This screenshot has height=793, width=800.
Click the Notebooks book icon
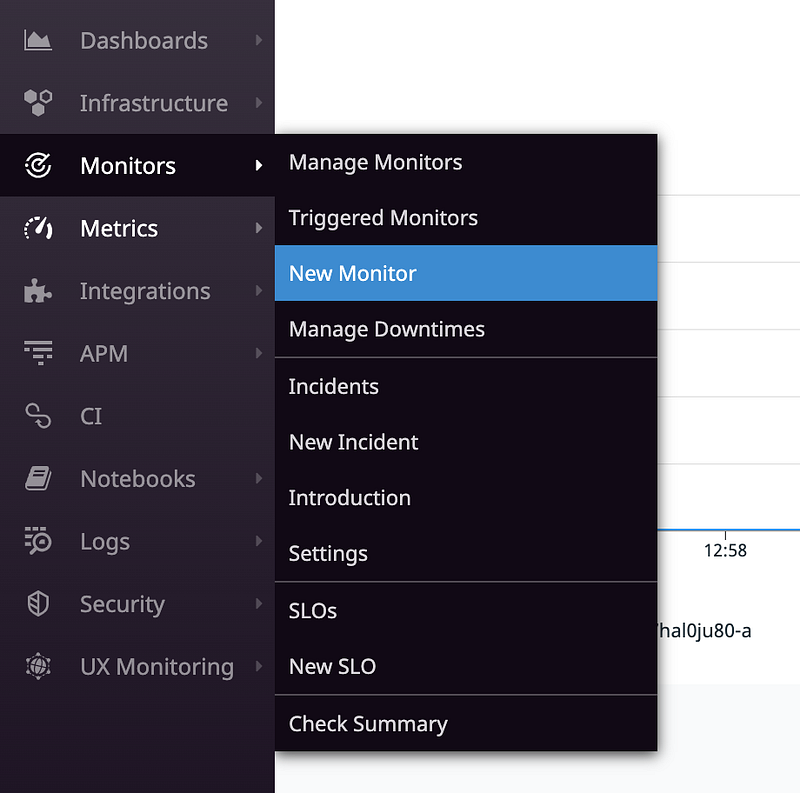[38, 479]
